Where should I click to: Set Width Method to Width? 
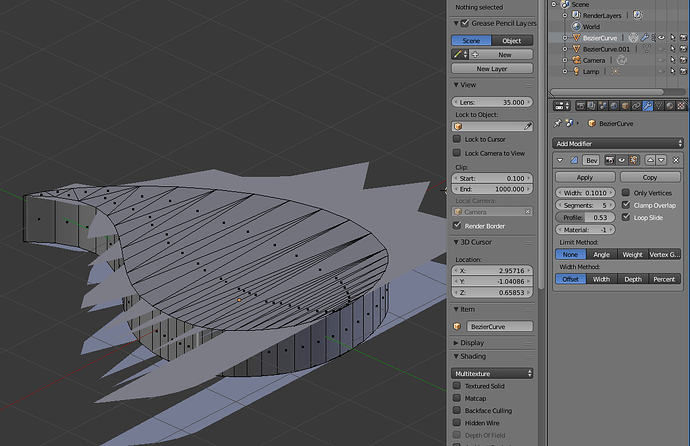pos(601,279)
